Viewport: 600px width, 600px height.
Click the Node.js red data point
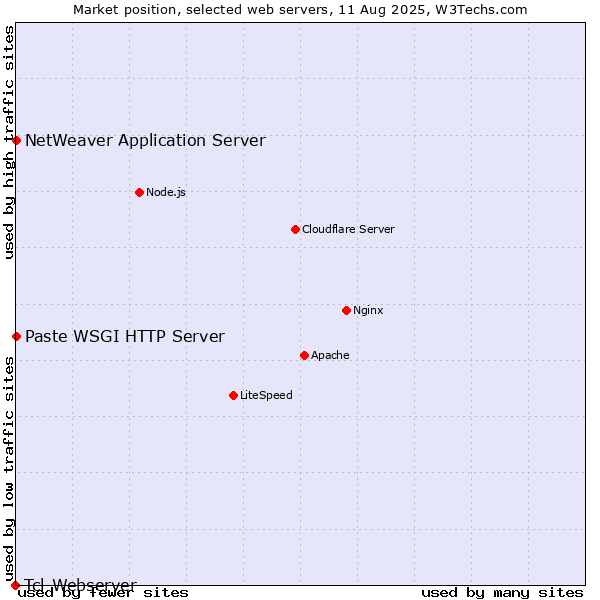click(x=140, y=192)
